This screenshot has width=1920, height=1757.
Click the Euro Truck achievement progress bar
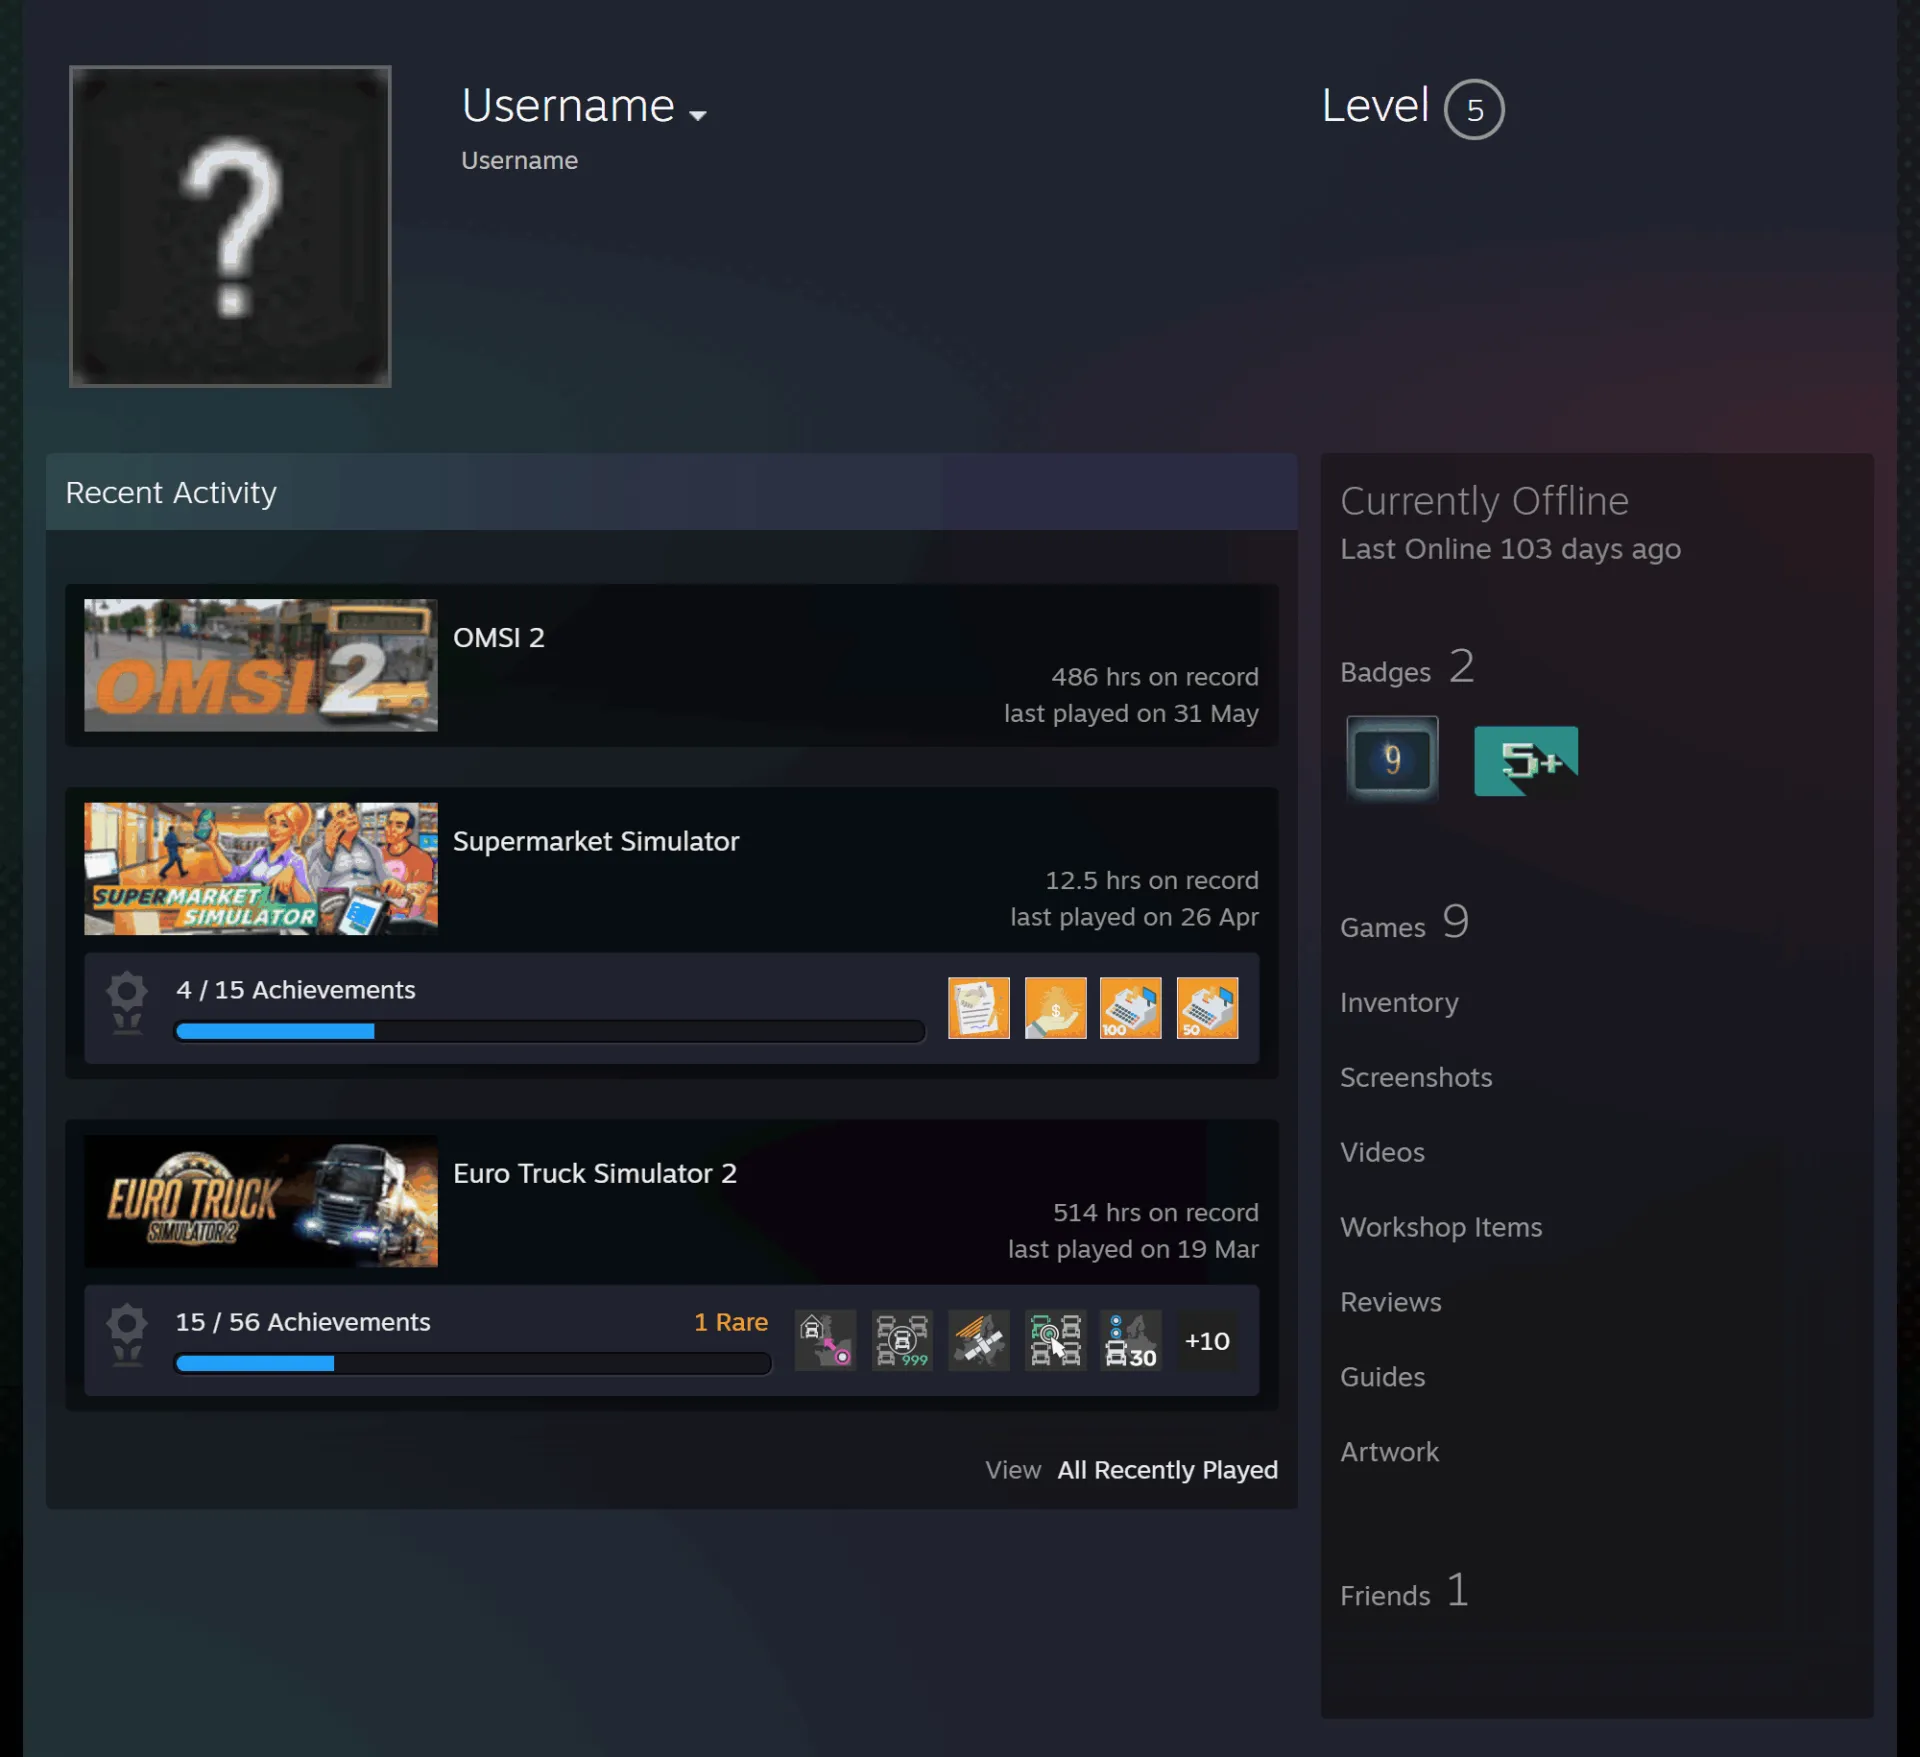tap(473, 1363)
